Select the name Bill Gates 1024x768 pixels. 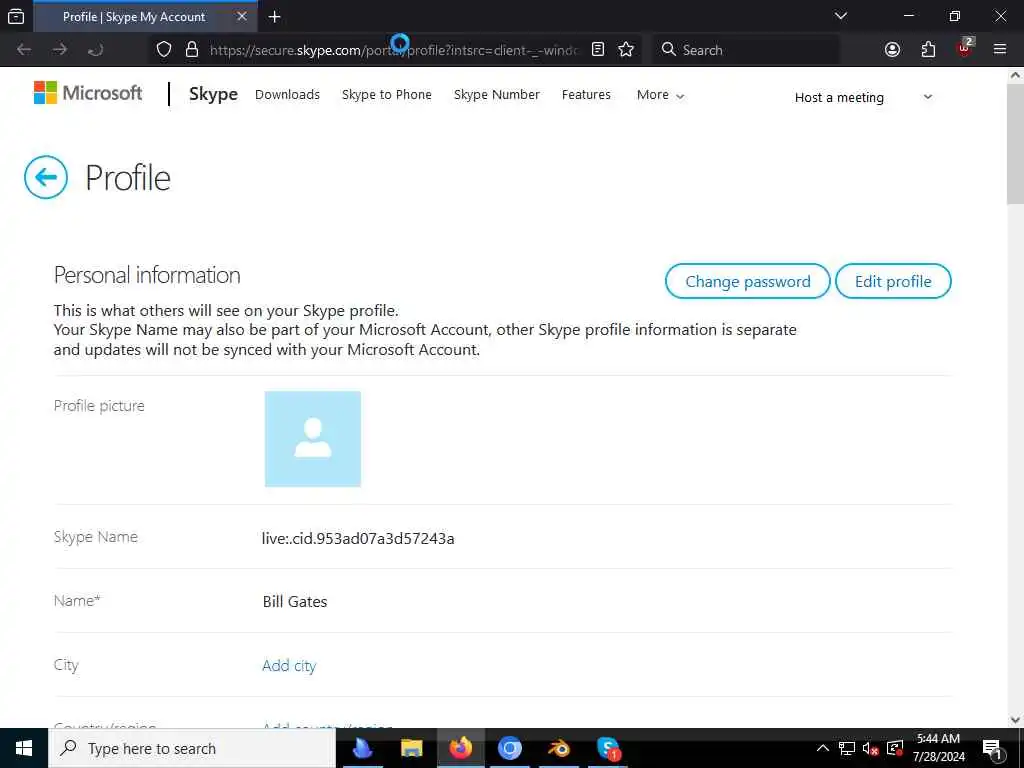pyautogui.click(x=295, y=601)
